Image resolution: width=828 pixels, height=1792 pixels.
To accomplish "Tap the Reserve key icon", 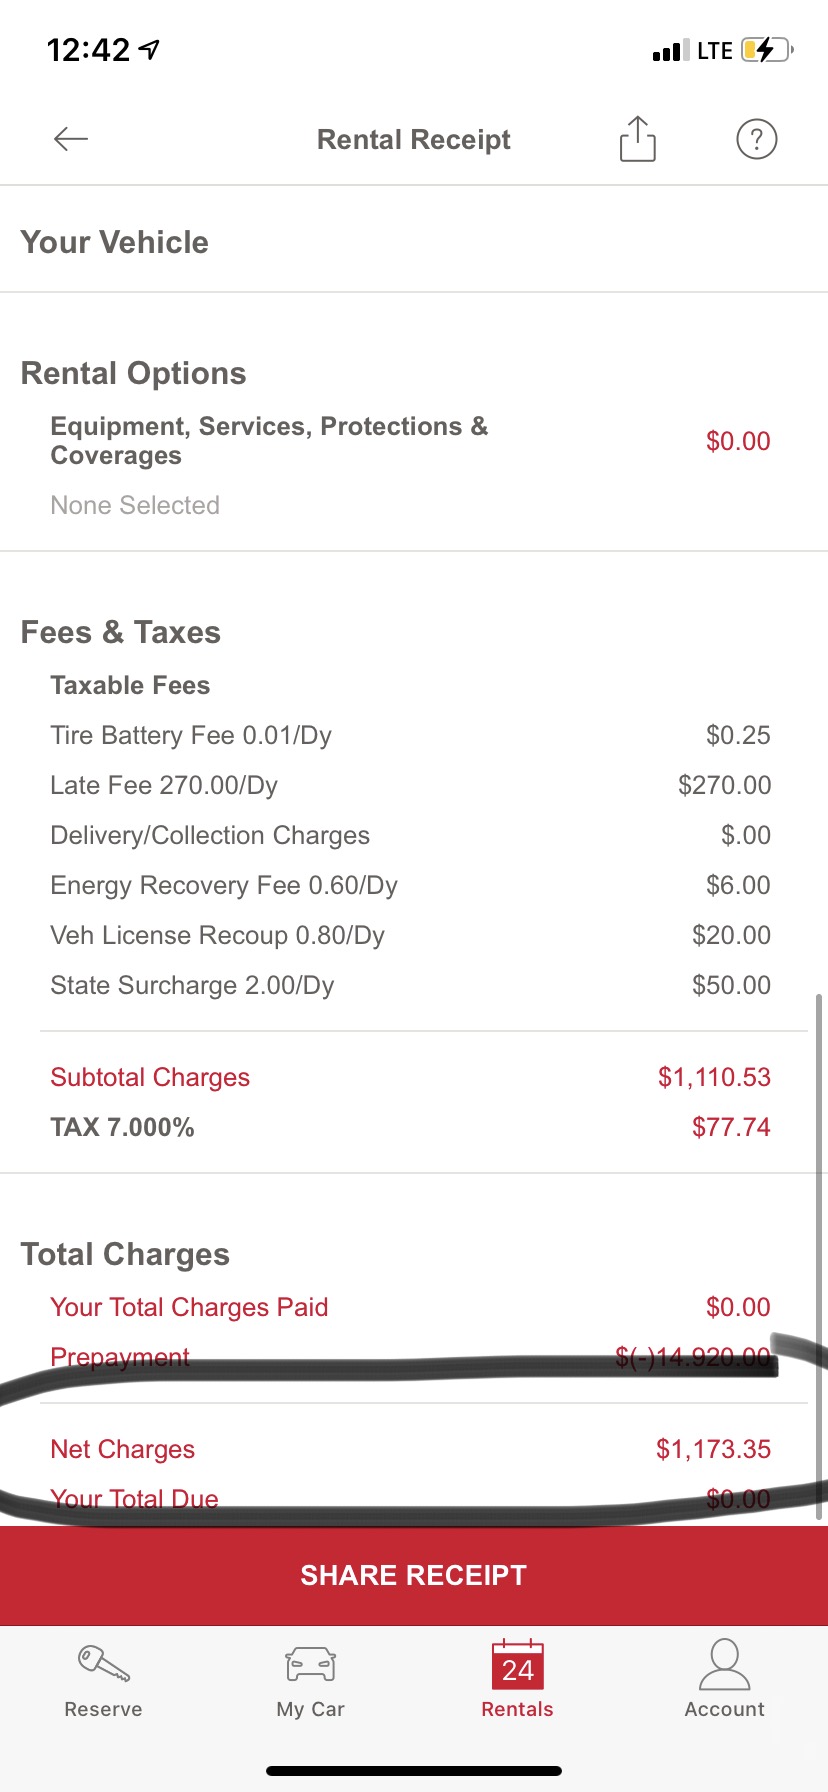I will point(104,1664).
